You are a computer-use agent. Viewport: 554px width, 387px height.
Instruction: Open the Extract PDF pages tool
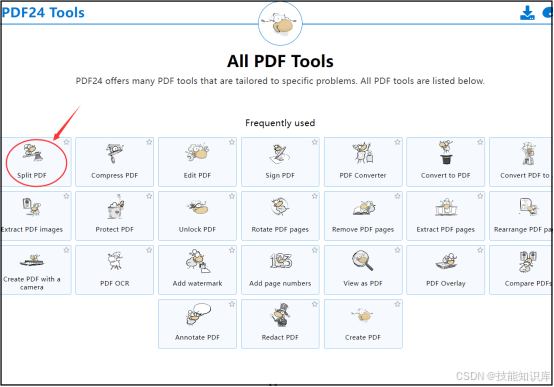coord(446,216)
